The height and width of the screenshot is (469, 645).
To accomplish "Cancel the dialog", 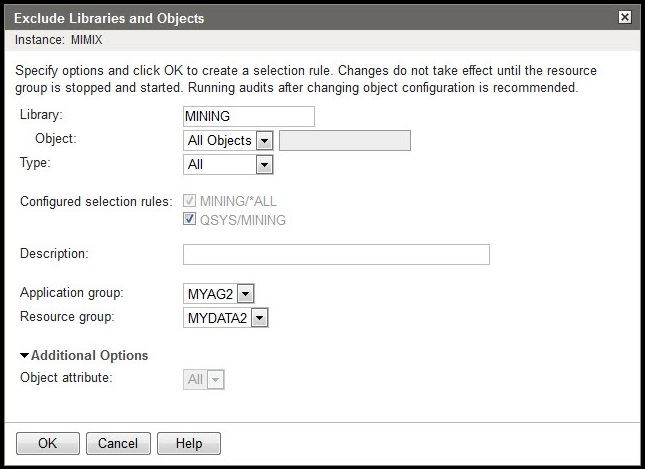I will point(118,443).
